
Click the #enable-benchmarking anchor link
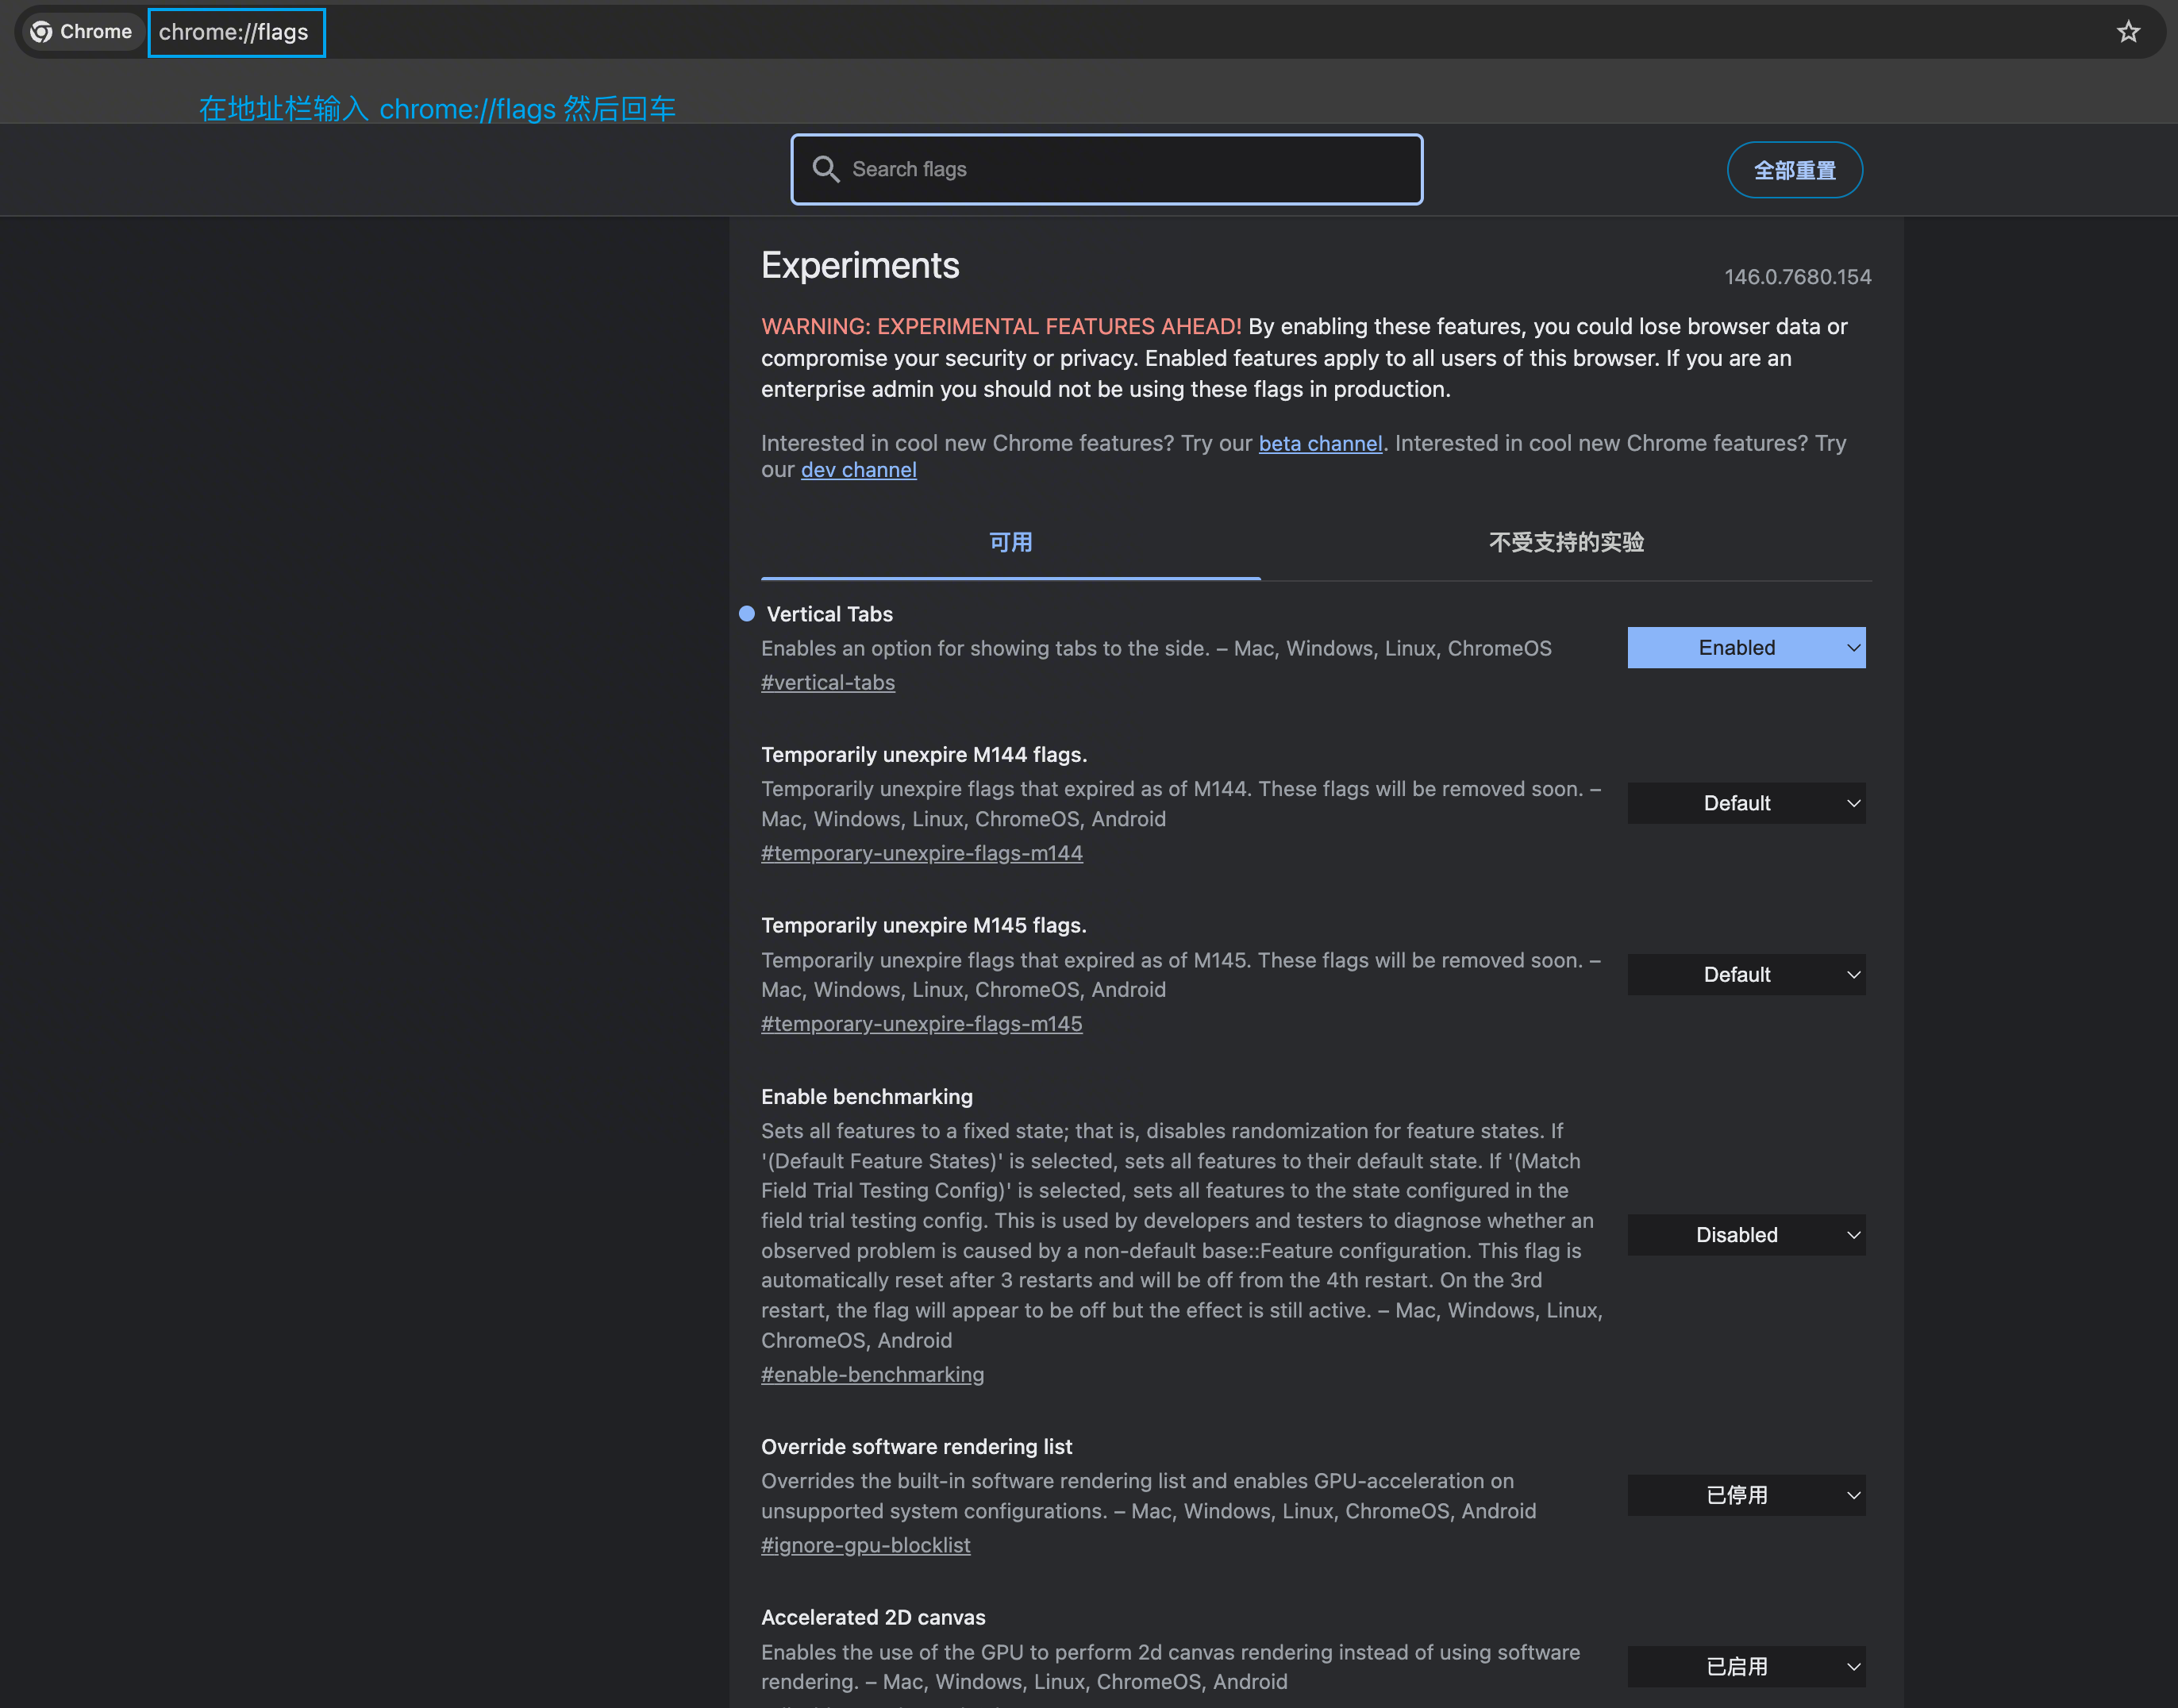coord(872,1374)
